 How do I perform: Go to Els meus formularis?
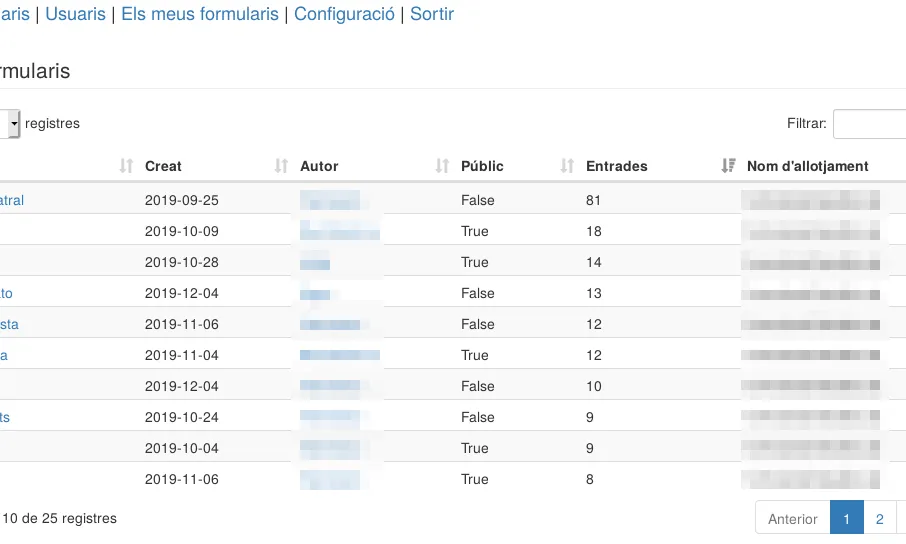pos(200,15)
